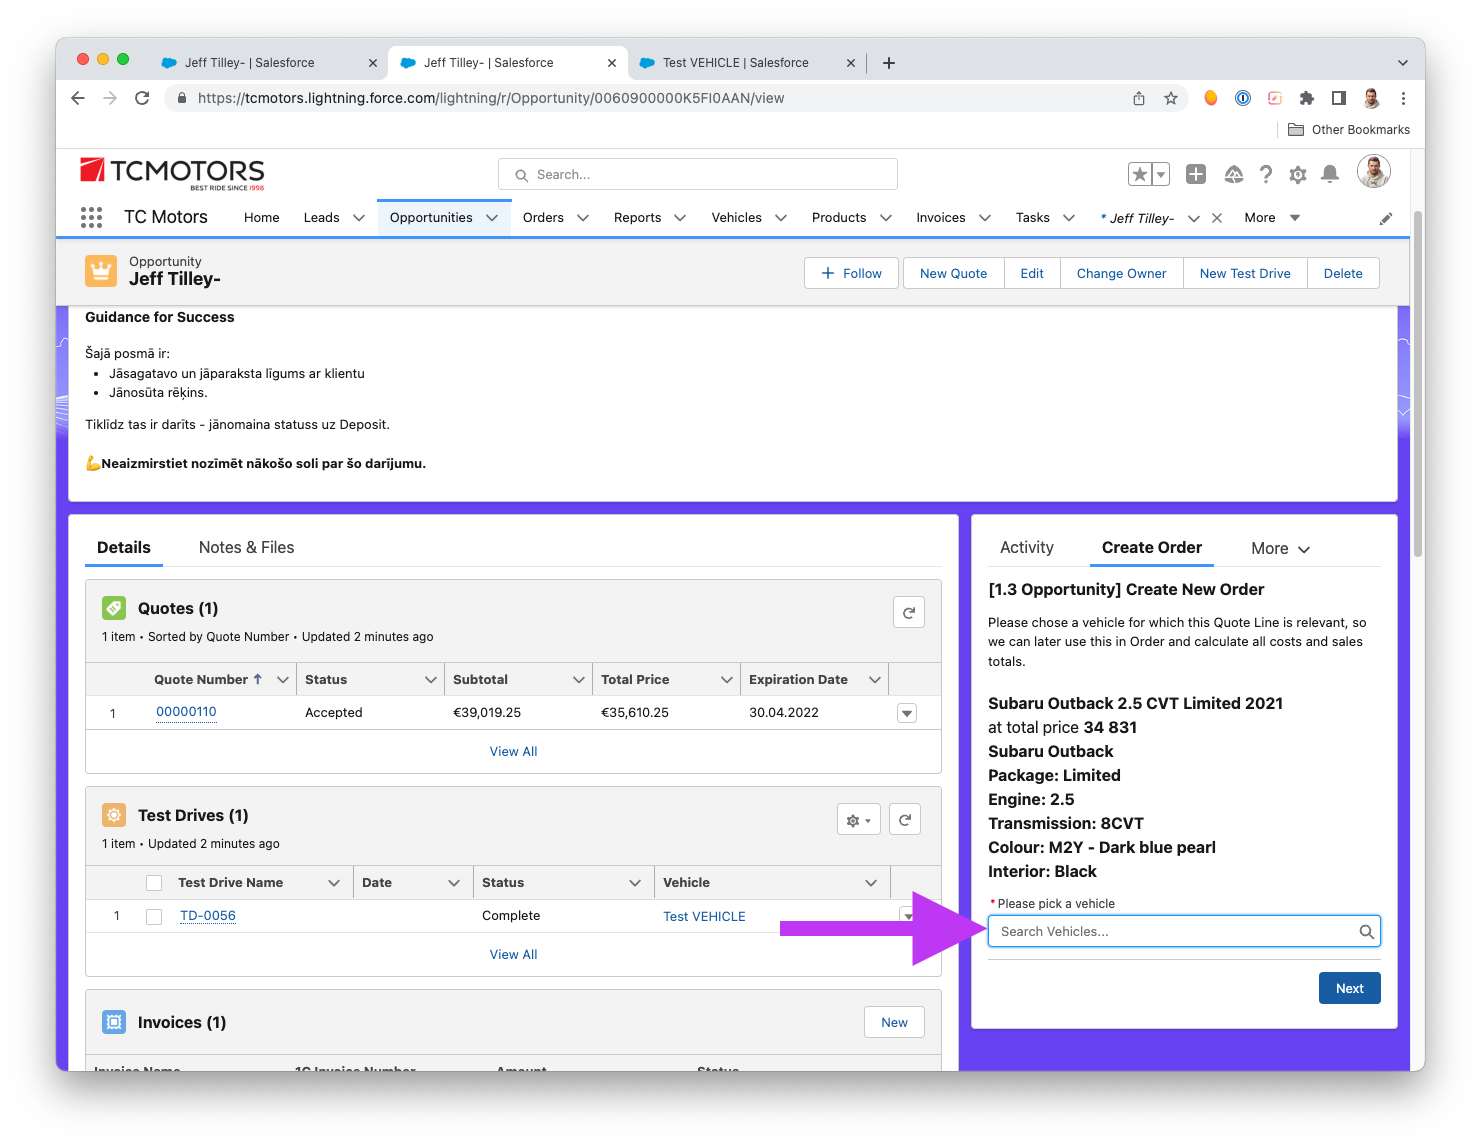Click the browser address bar
This screenshot has height=1145, width=1481.
(x=648, y=98)
